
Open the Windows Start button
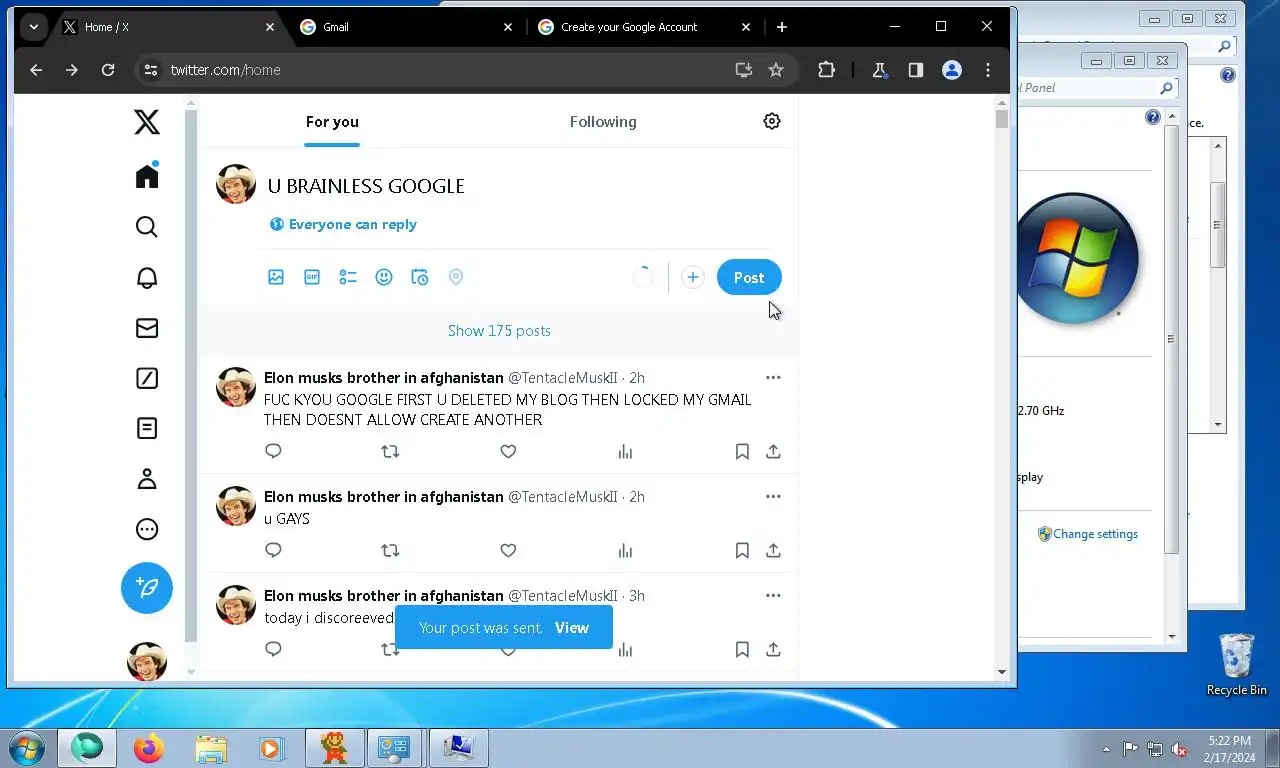click(x=27, y=748)
